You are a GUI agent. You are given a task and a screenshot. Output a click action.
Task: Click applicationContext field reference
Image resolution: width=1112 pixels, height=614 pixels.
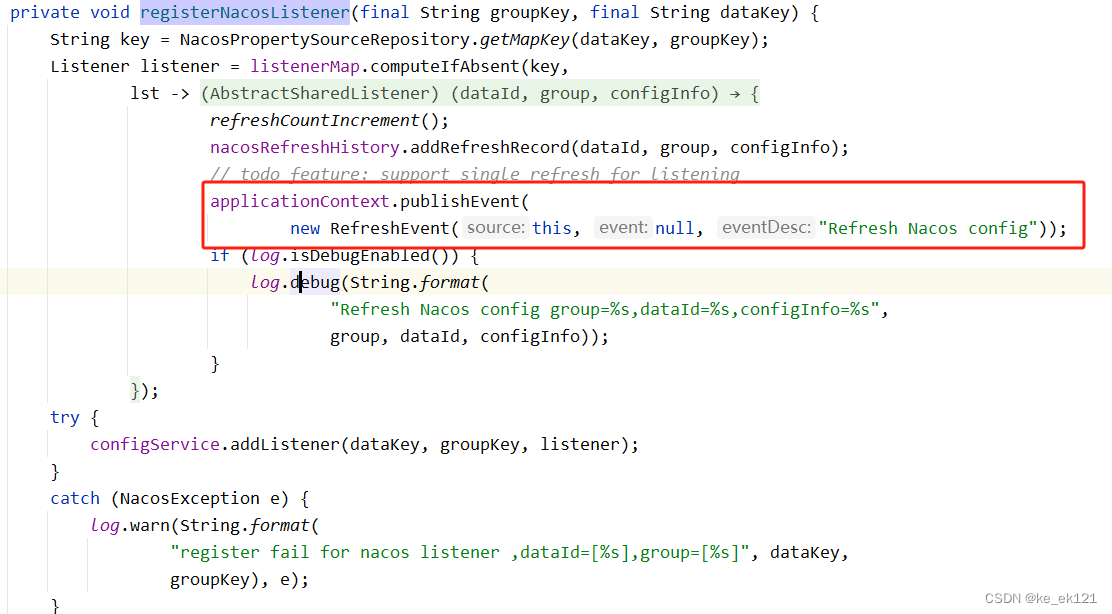point(300,201)
